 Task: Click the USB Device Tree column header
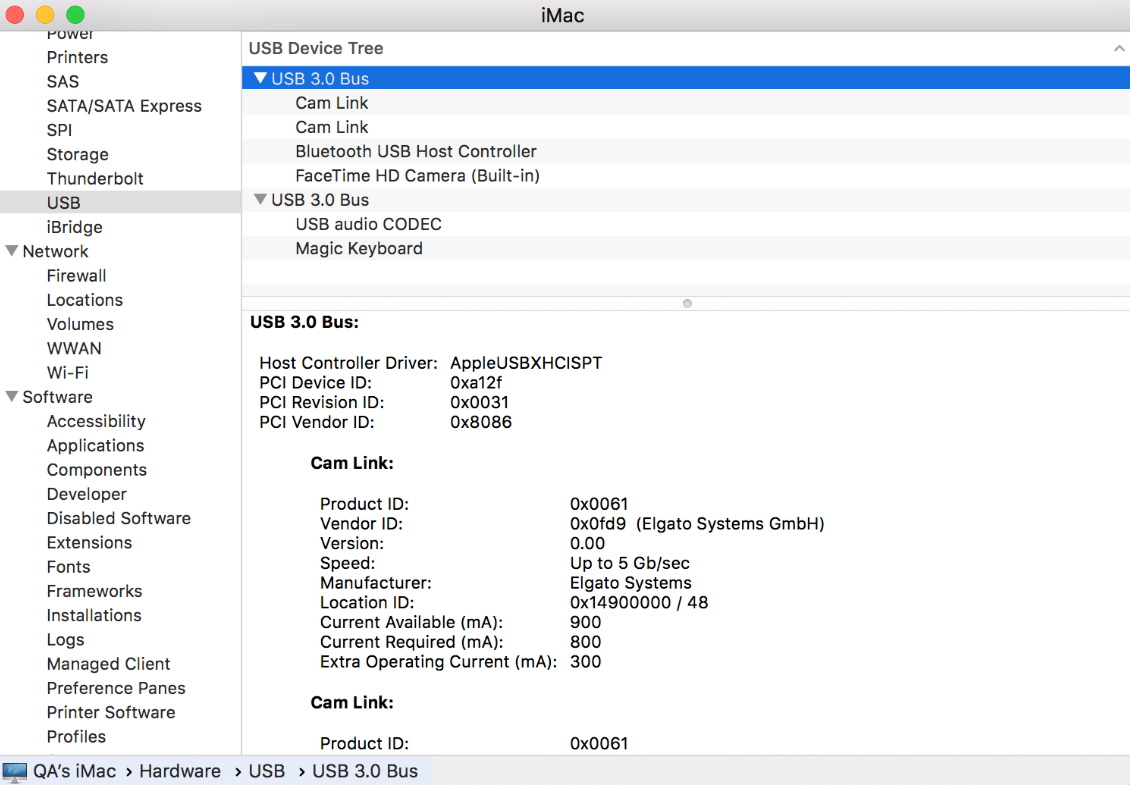coord(685,48)
